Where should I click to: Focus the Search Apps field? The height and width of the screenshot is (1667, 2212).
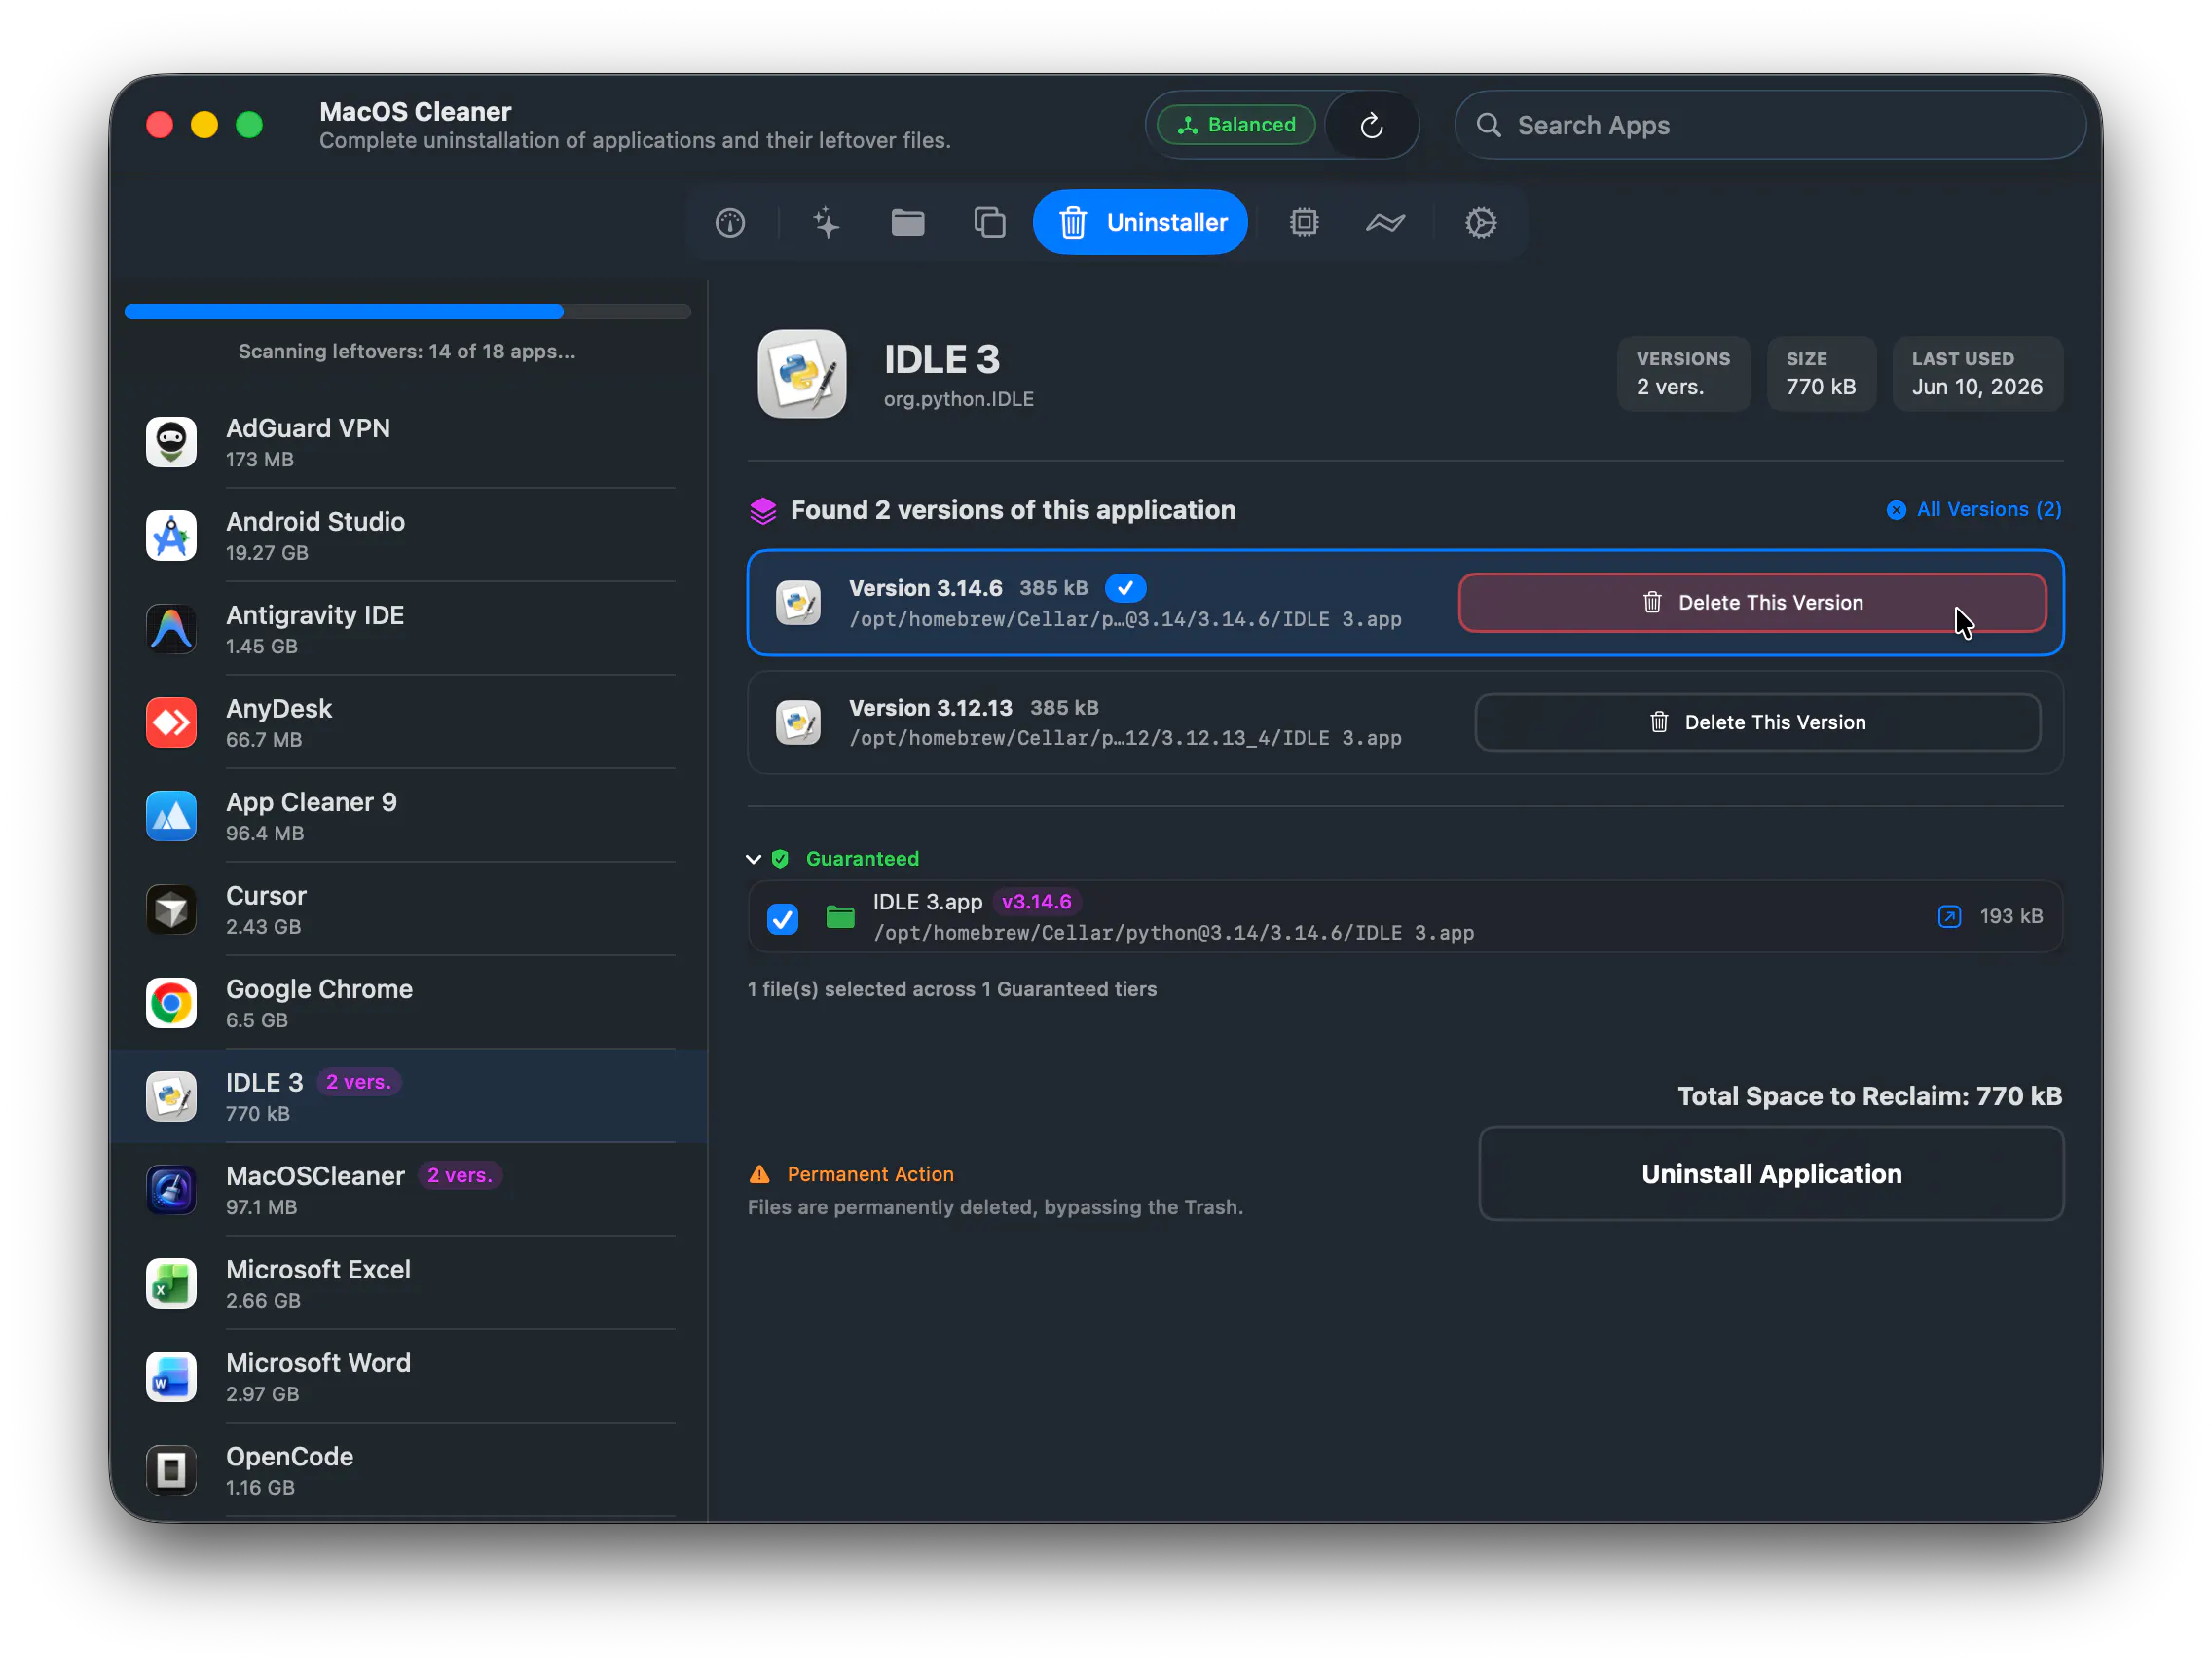(x=1770, y=125)
